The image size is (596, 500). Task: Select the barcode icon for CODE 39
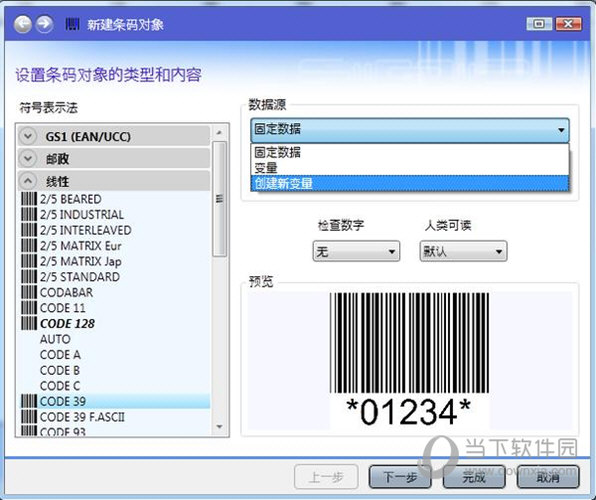click(29, 402)
